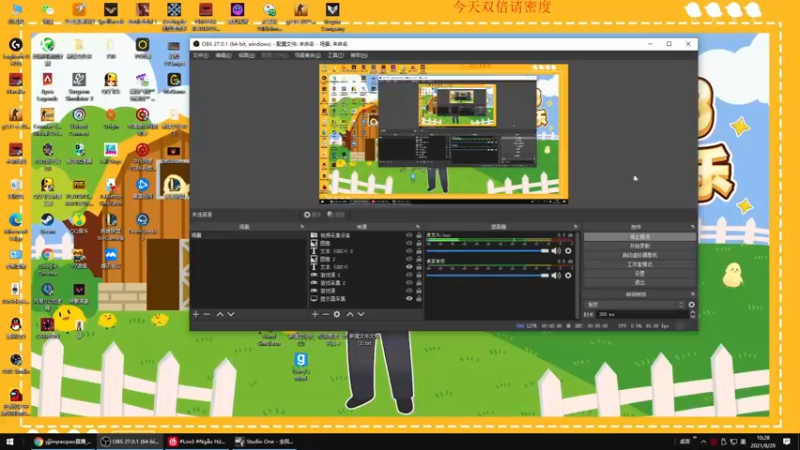The width and height of the screenshot is (800, 450).
Task: Pop out the Scenes dock via header icon
Action: pyautogui.click(x=302, y=227)
